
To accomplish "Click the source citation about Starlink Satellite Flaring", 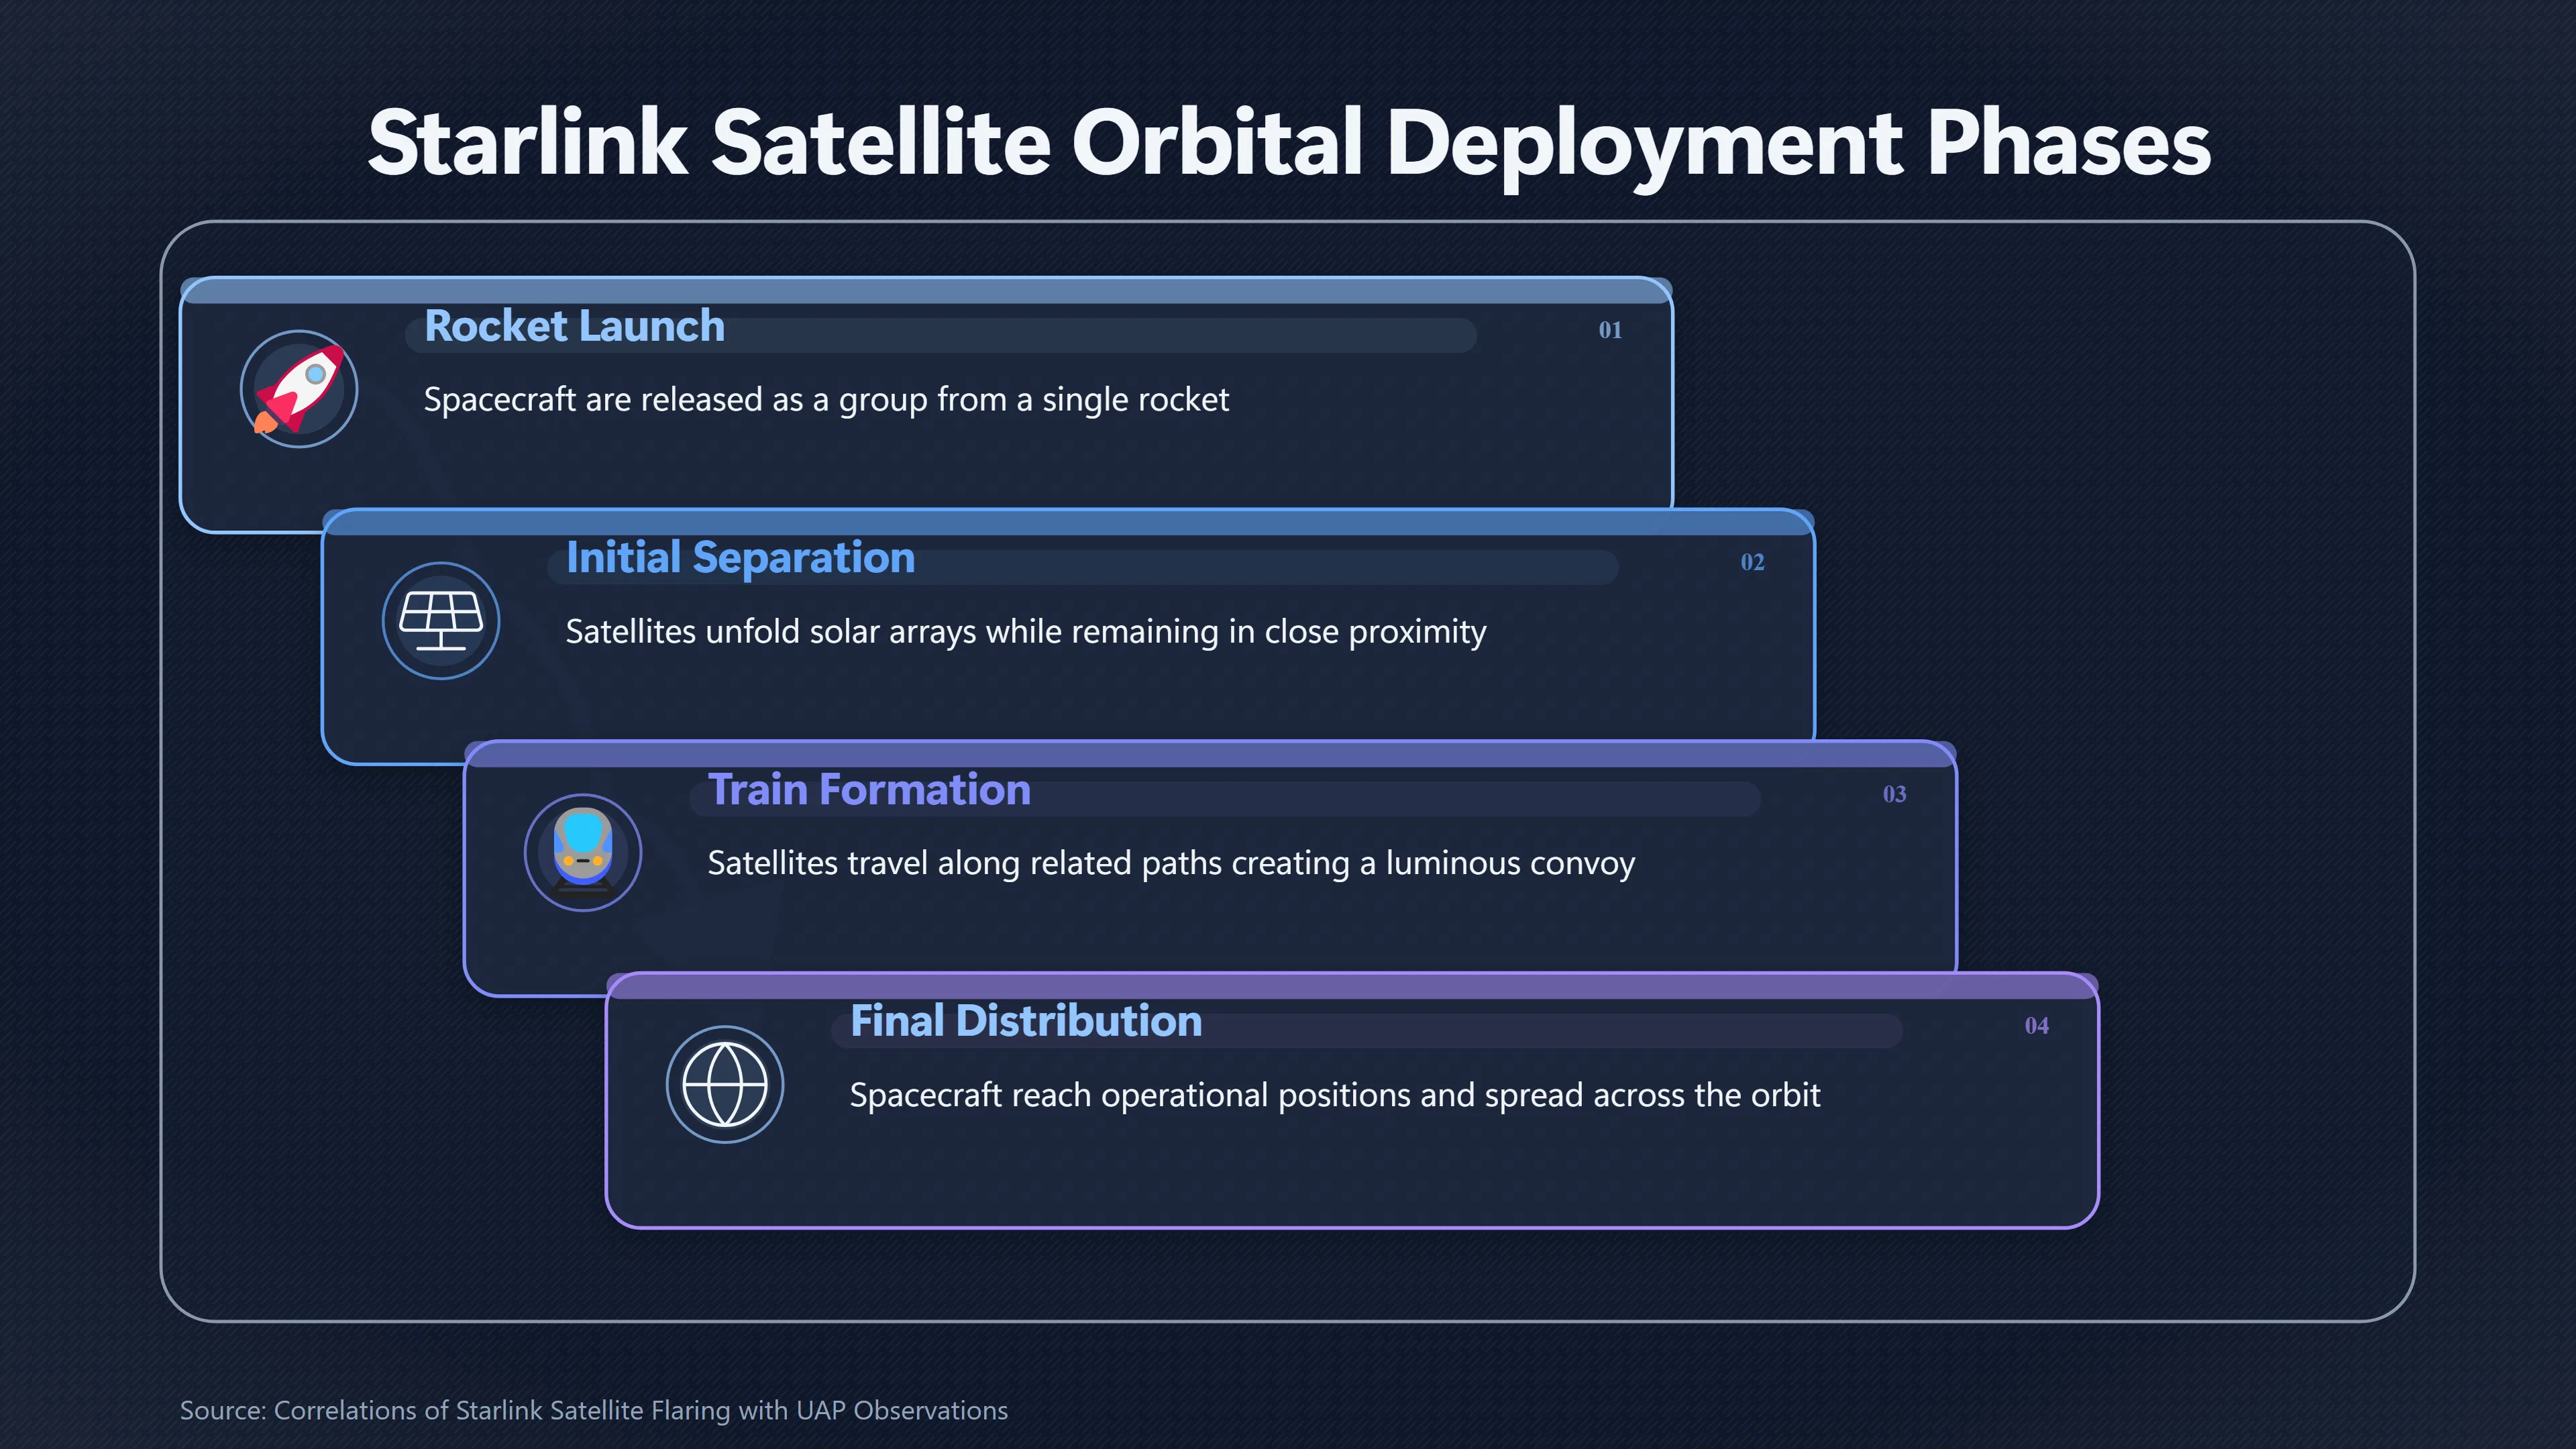I will click(594, 1410).
